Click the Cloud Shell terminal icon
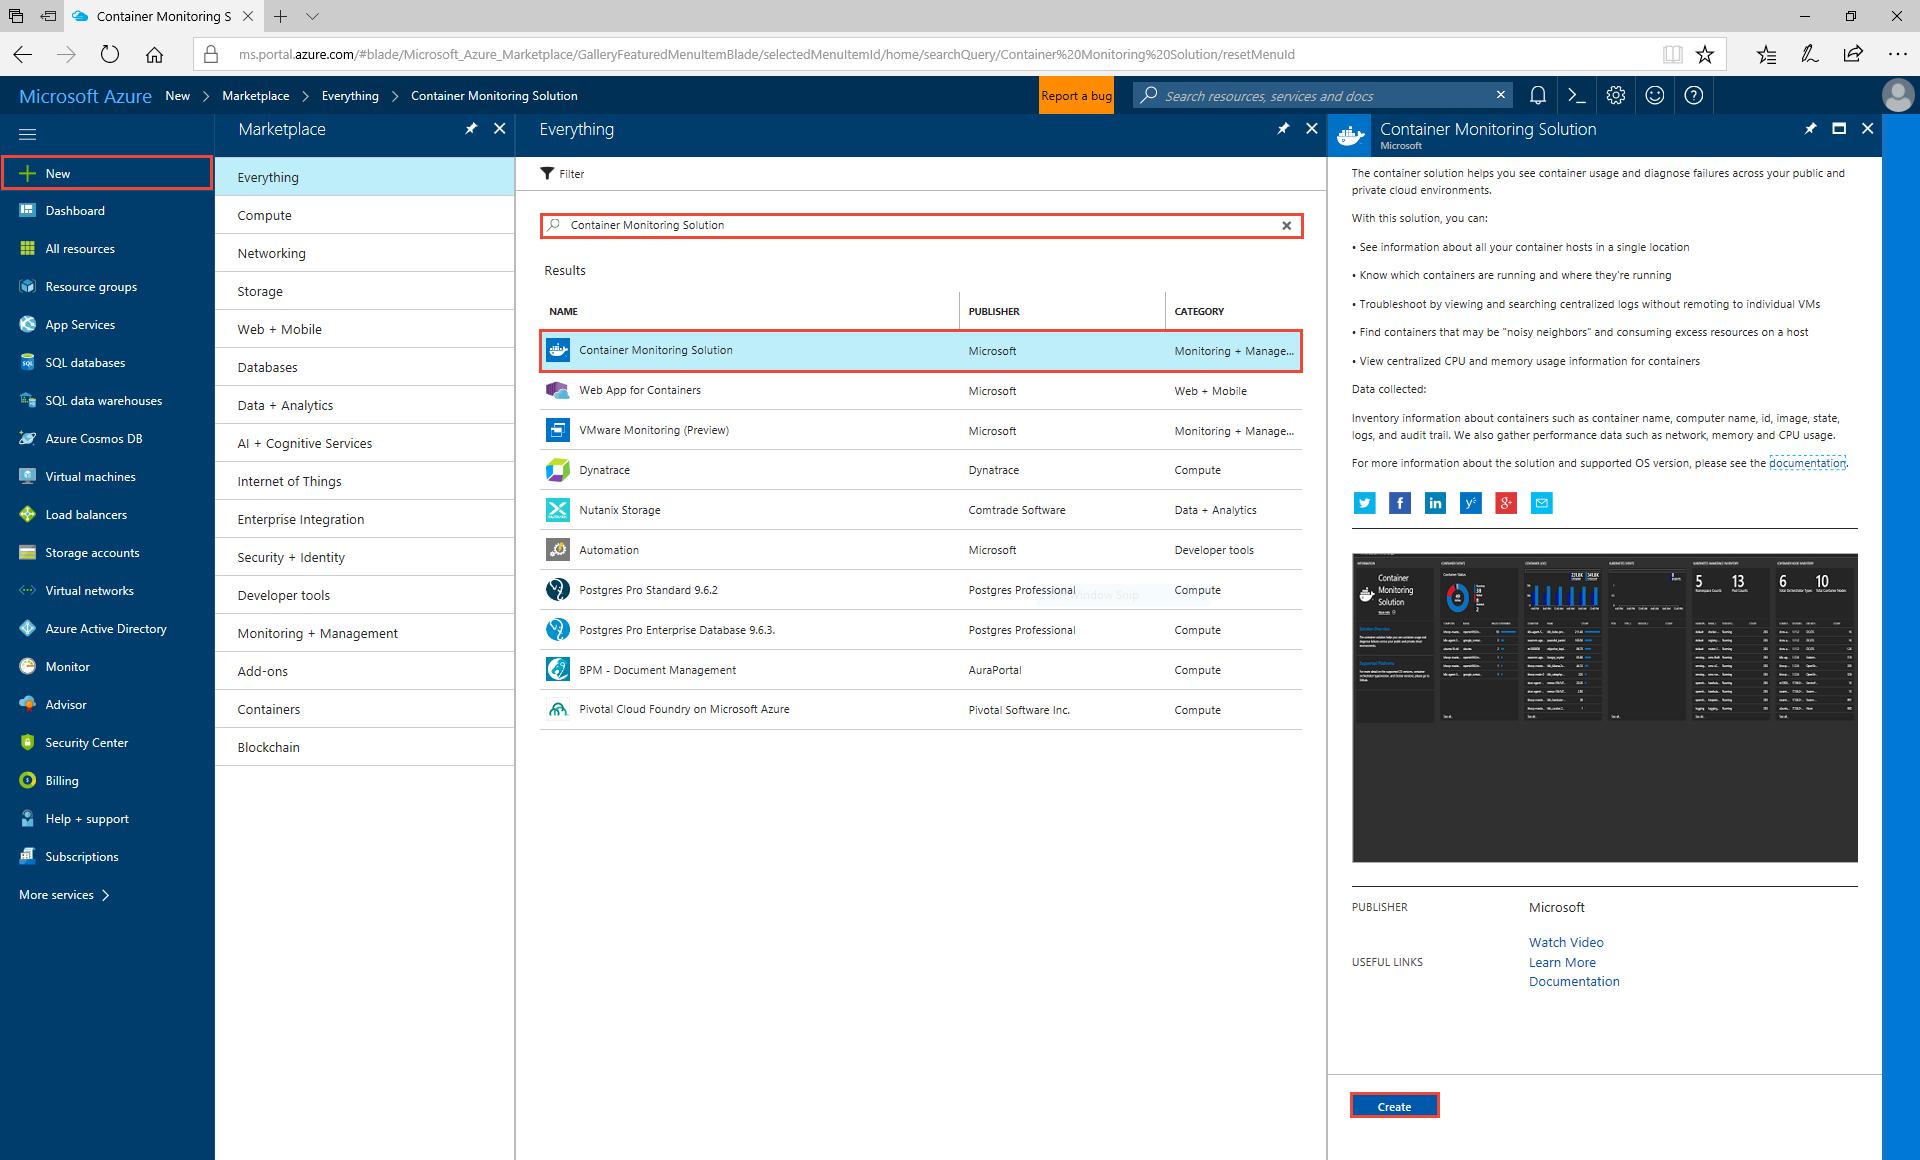1920x1160 pixels. (x=1577, y=95)
